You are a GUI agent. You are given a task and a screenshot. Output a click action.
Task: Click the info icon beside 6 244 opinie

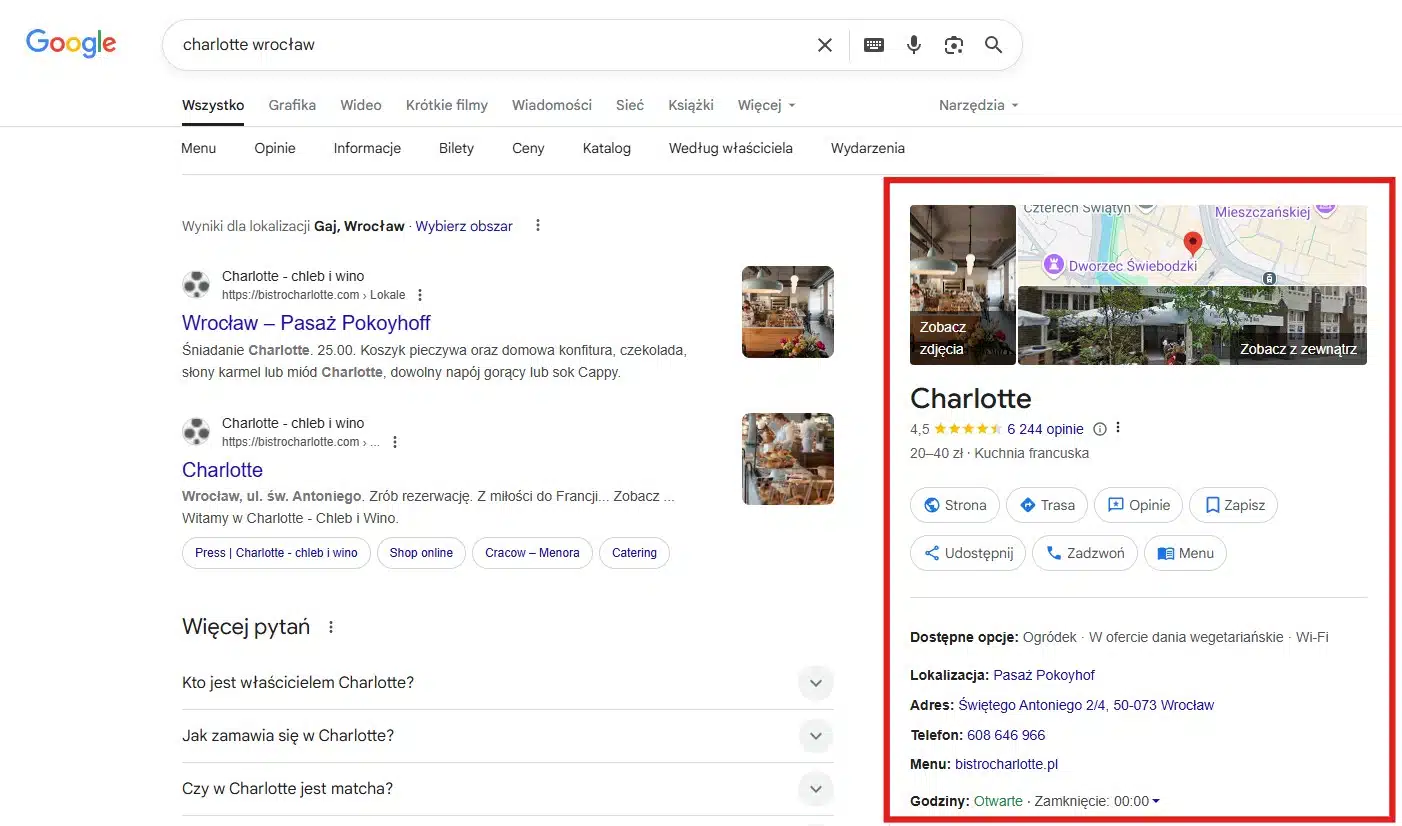(1100, 429)
